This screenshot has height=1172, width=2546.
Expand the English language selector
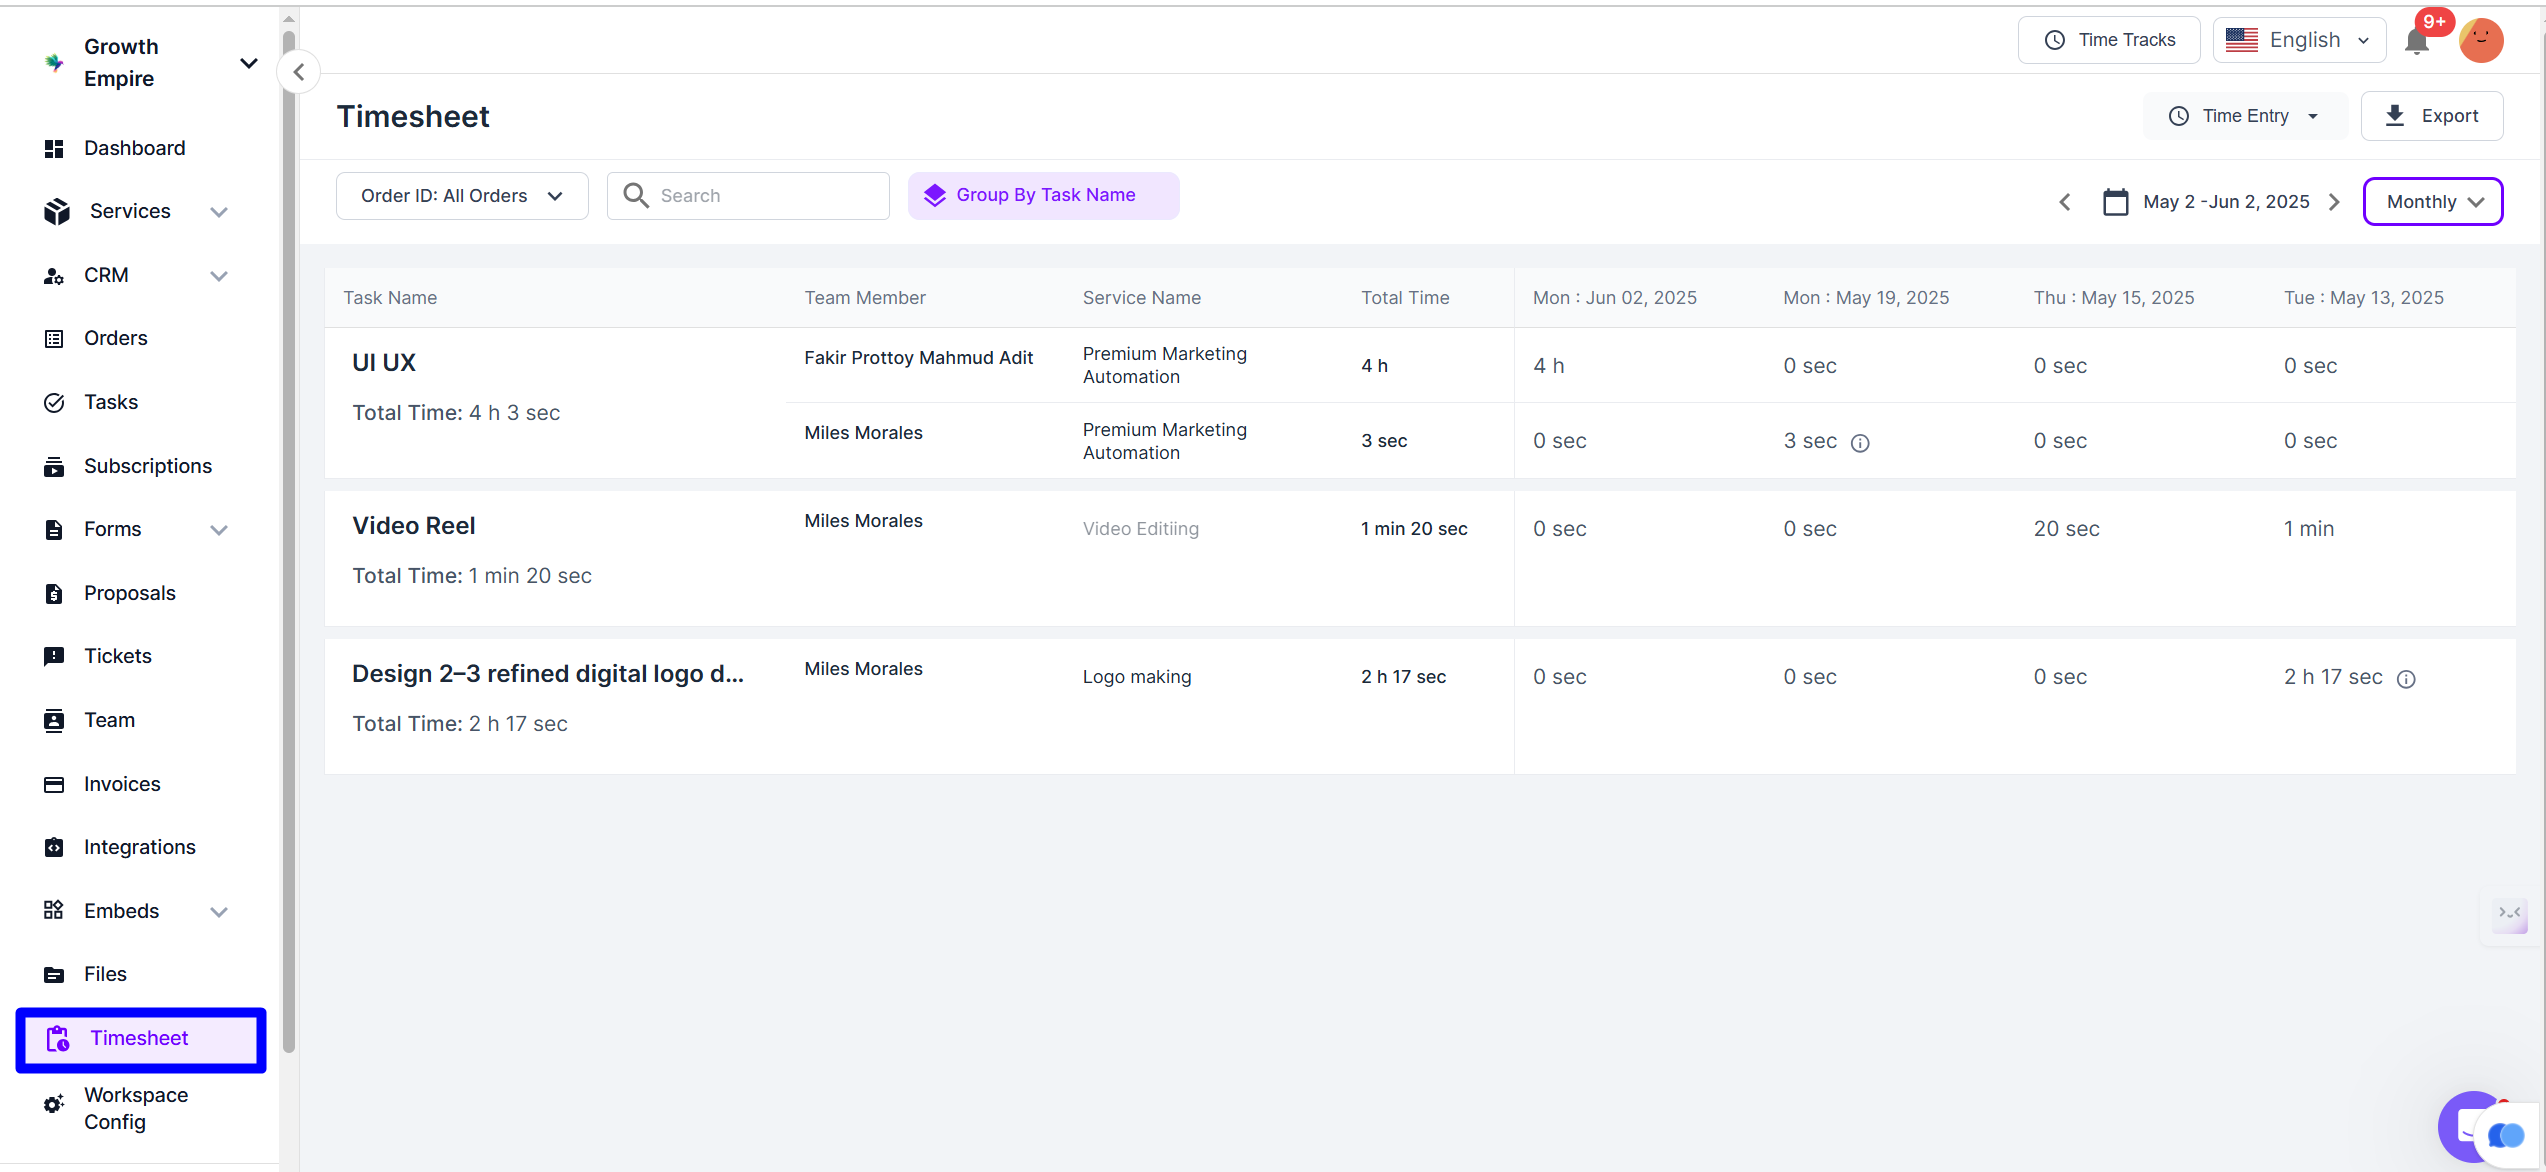(x=2298, y=41)
